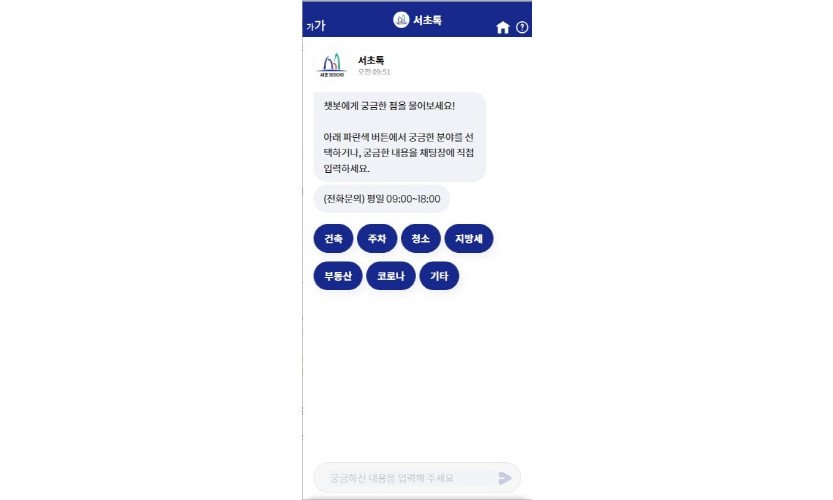
Task: Click the 서초톡 sender name above message
Action: (x=371, y=61)
